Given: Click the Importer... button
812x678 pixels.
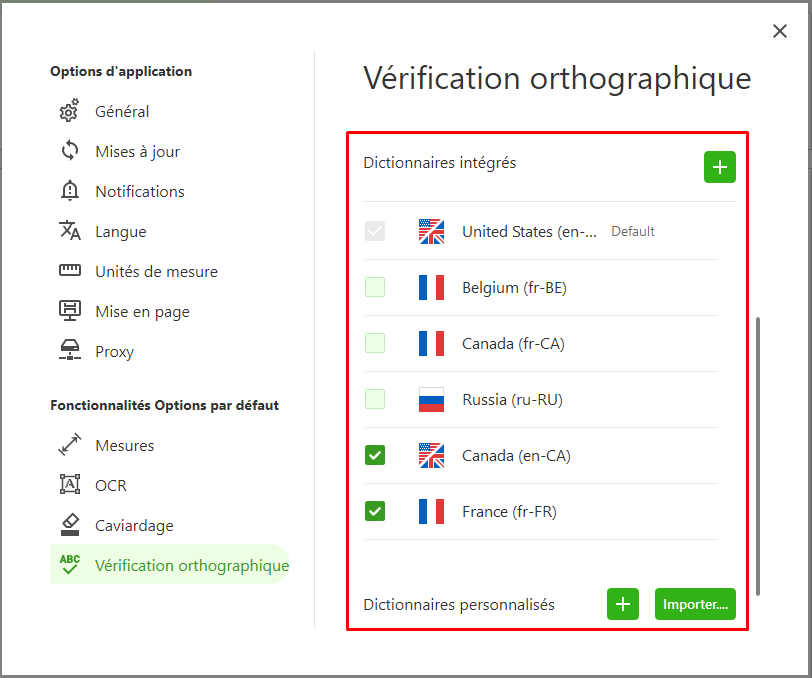Looking at the screenshot, I should [695, 604].
